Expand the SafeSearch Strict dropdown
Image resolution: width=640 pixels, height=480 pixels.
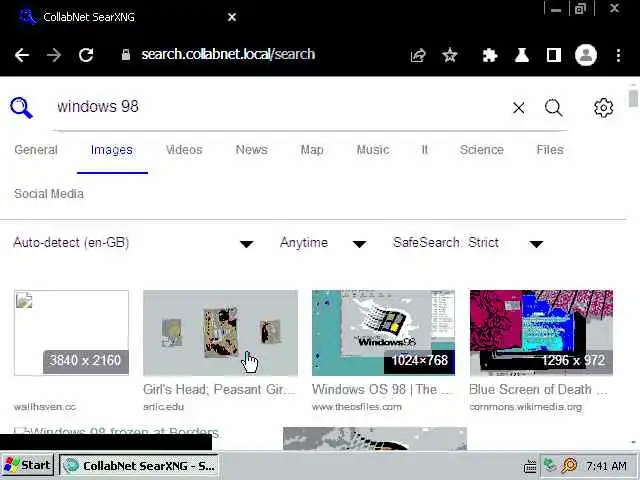[468, 243]
